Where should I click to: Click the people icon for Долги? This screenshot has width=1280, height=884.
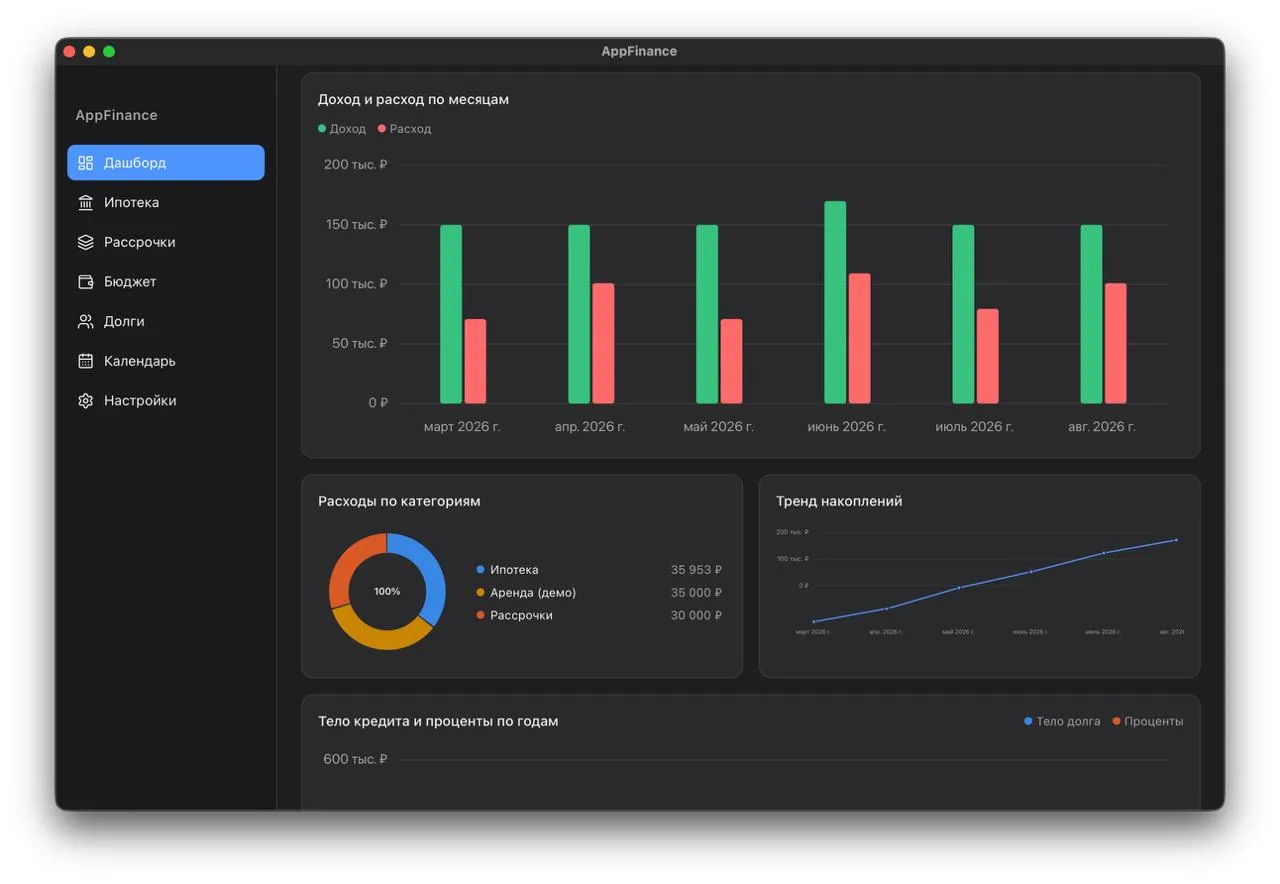click(86, 321)
